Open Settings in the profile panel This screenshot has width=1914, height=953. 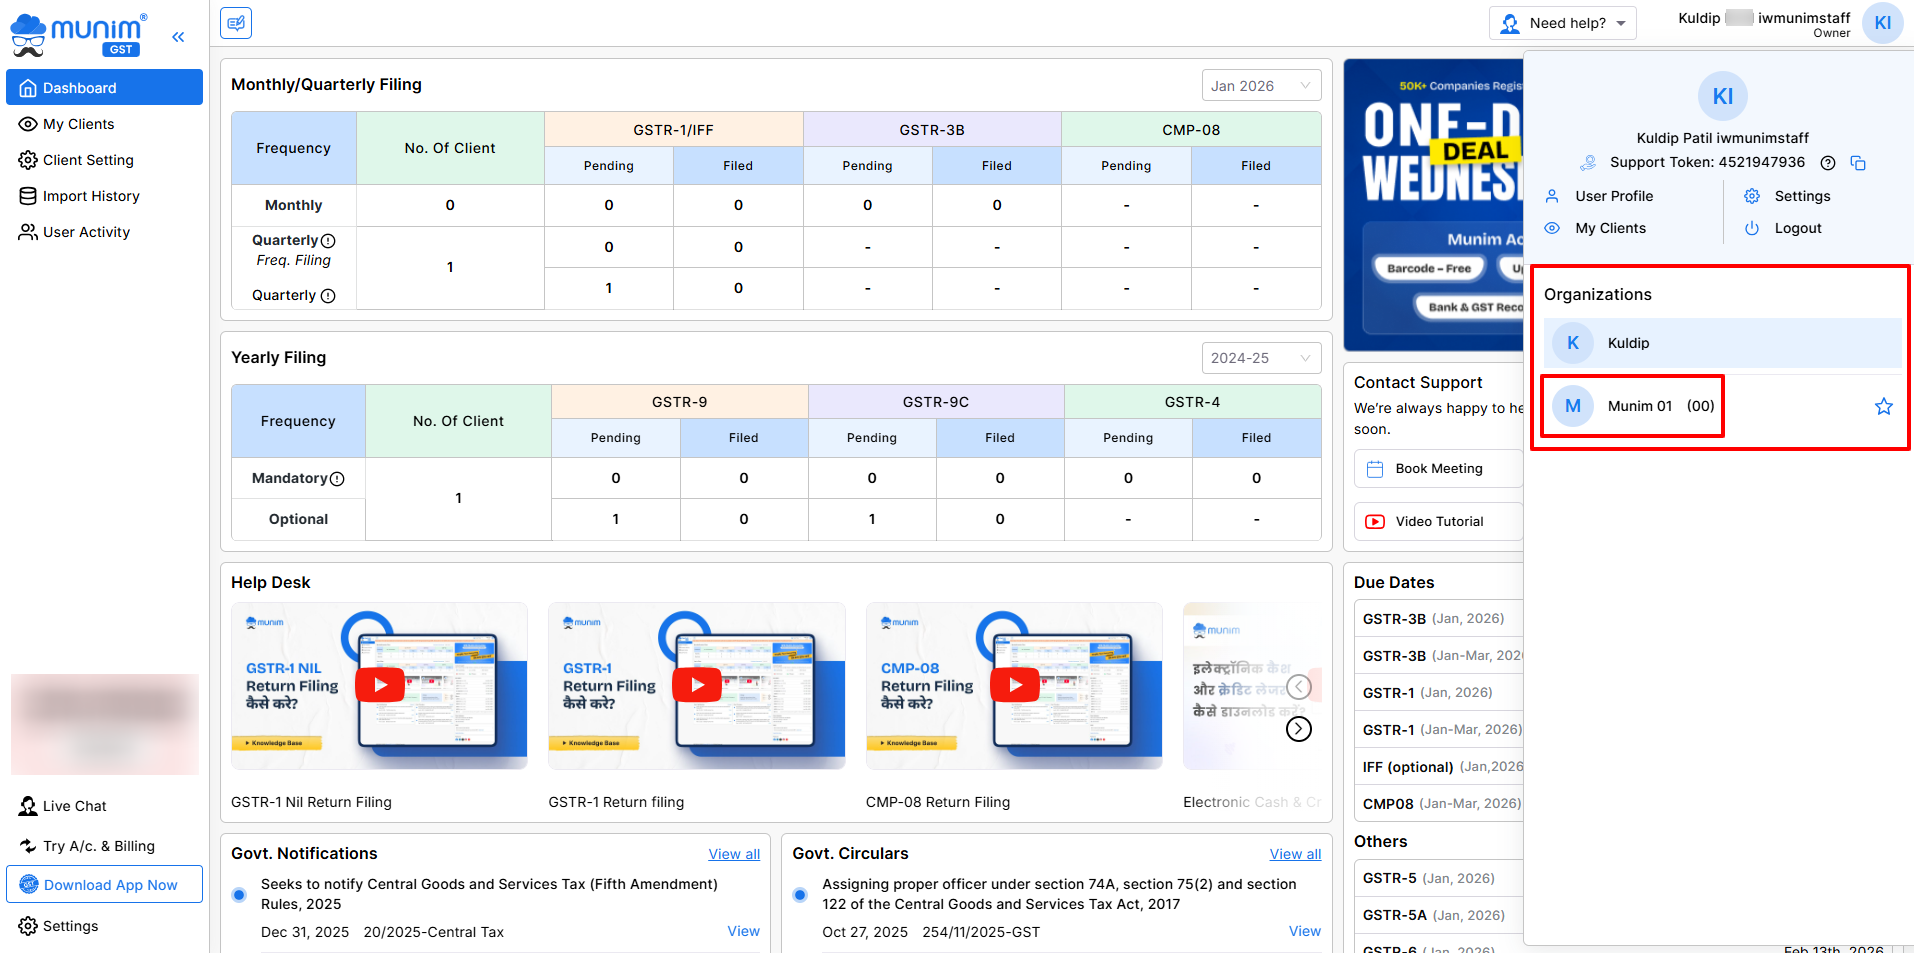[x=1801, y=196]
